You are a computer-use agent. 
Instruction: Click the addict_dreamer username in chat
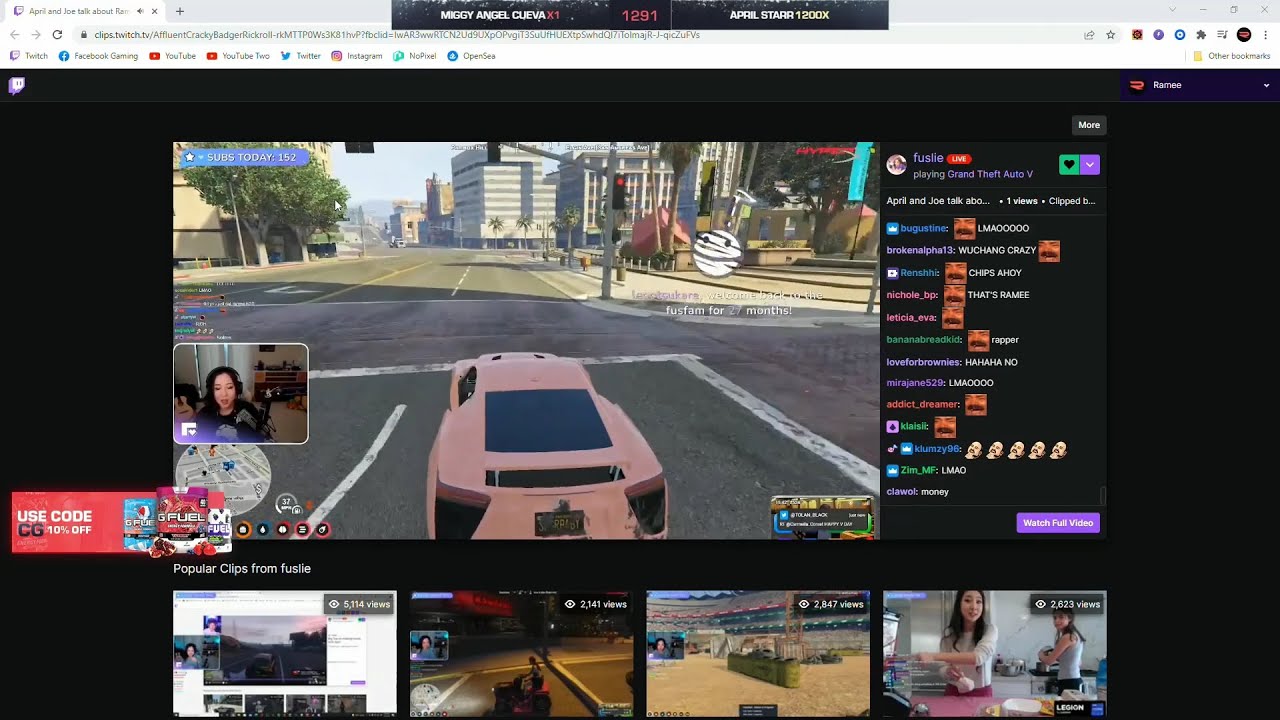[x=922, y=404]
